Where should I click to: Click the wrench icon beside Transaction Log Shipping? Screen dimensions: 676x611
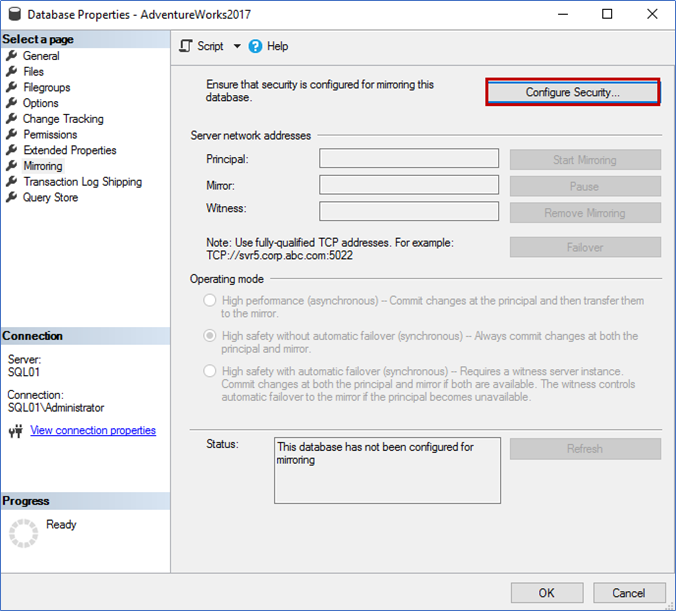[x=12, y=182]
